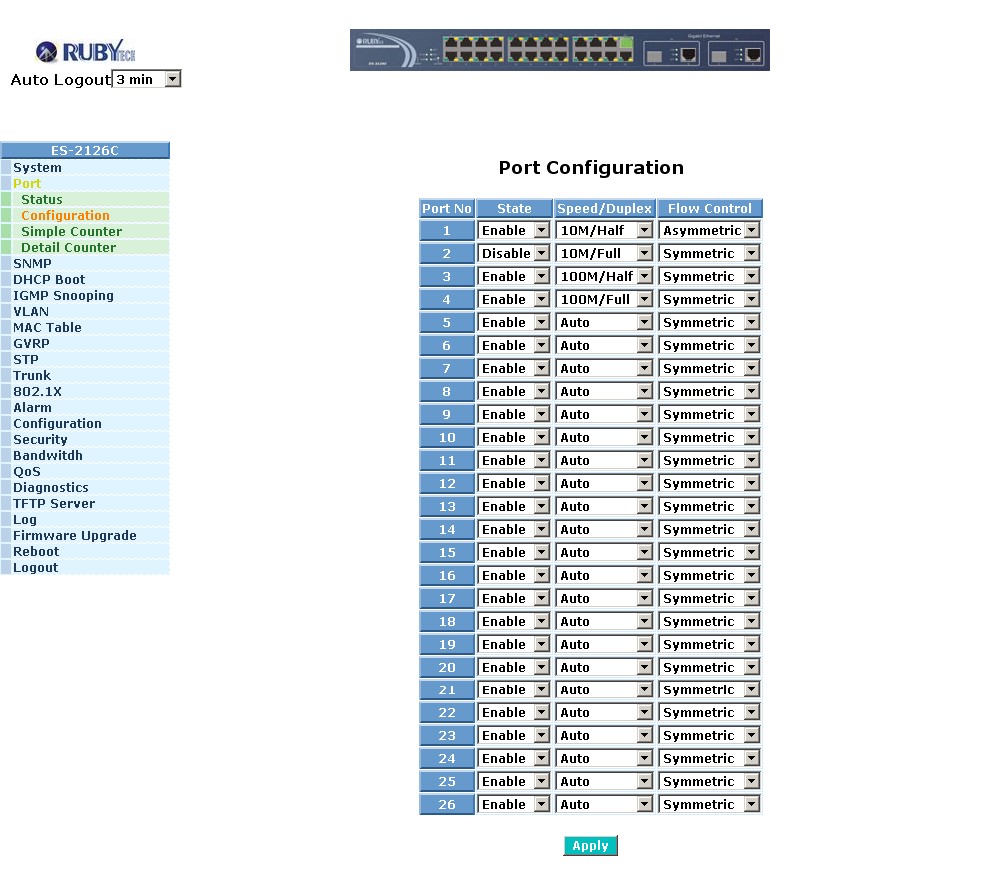
Task: Open port 24 State dropdown
Action: click(x=514, y=758)
